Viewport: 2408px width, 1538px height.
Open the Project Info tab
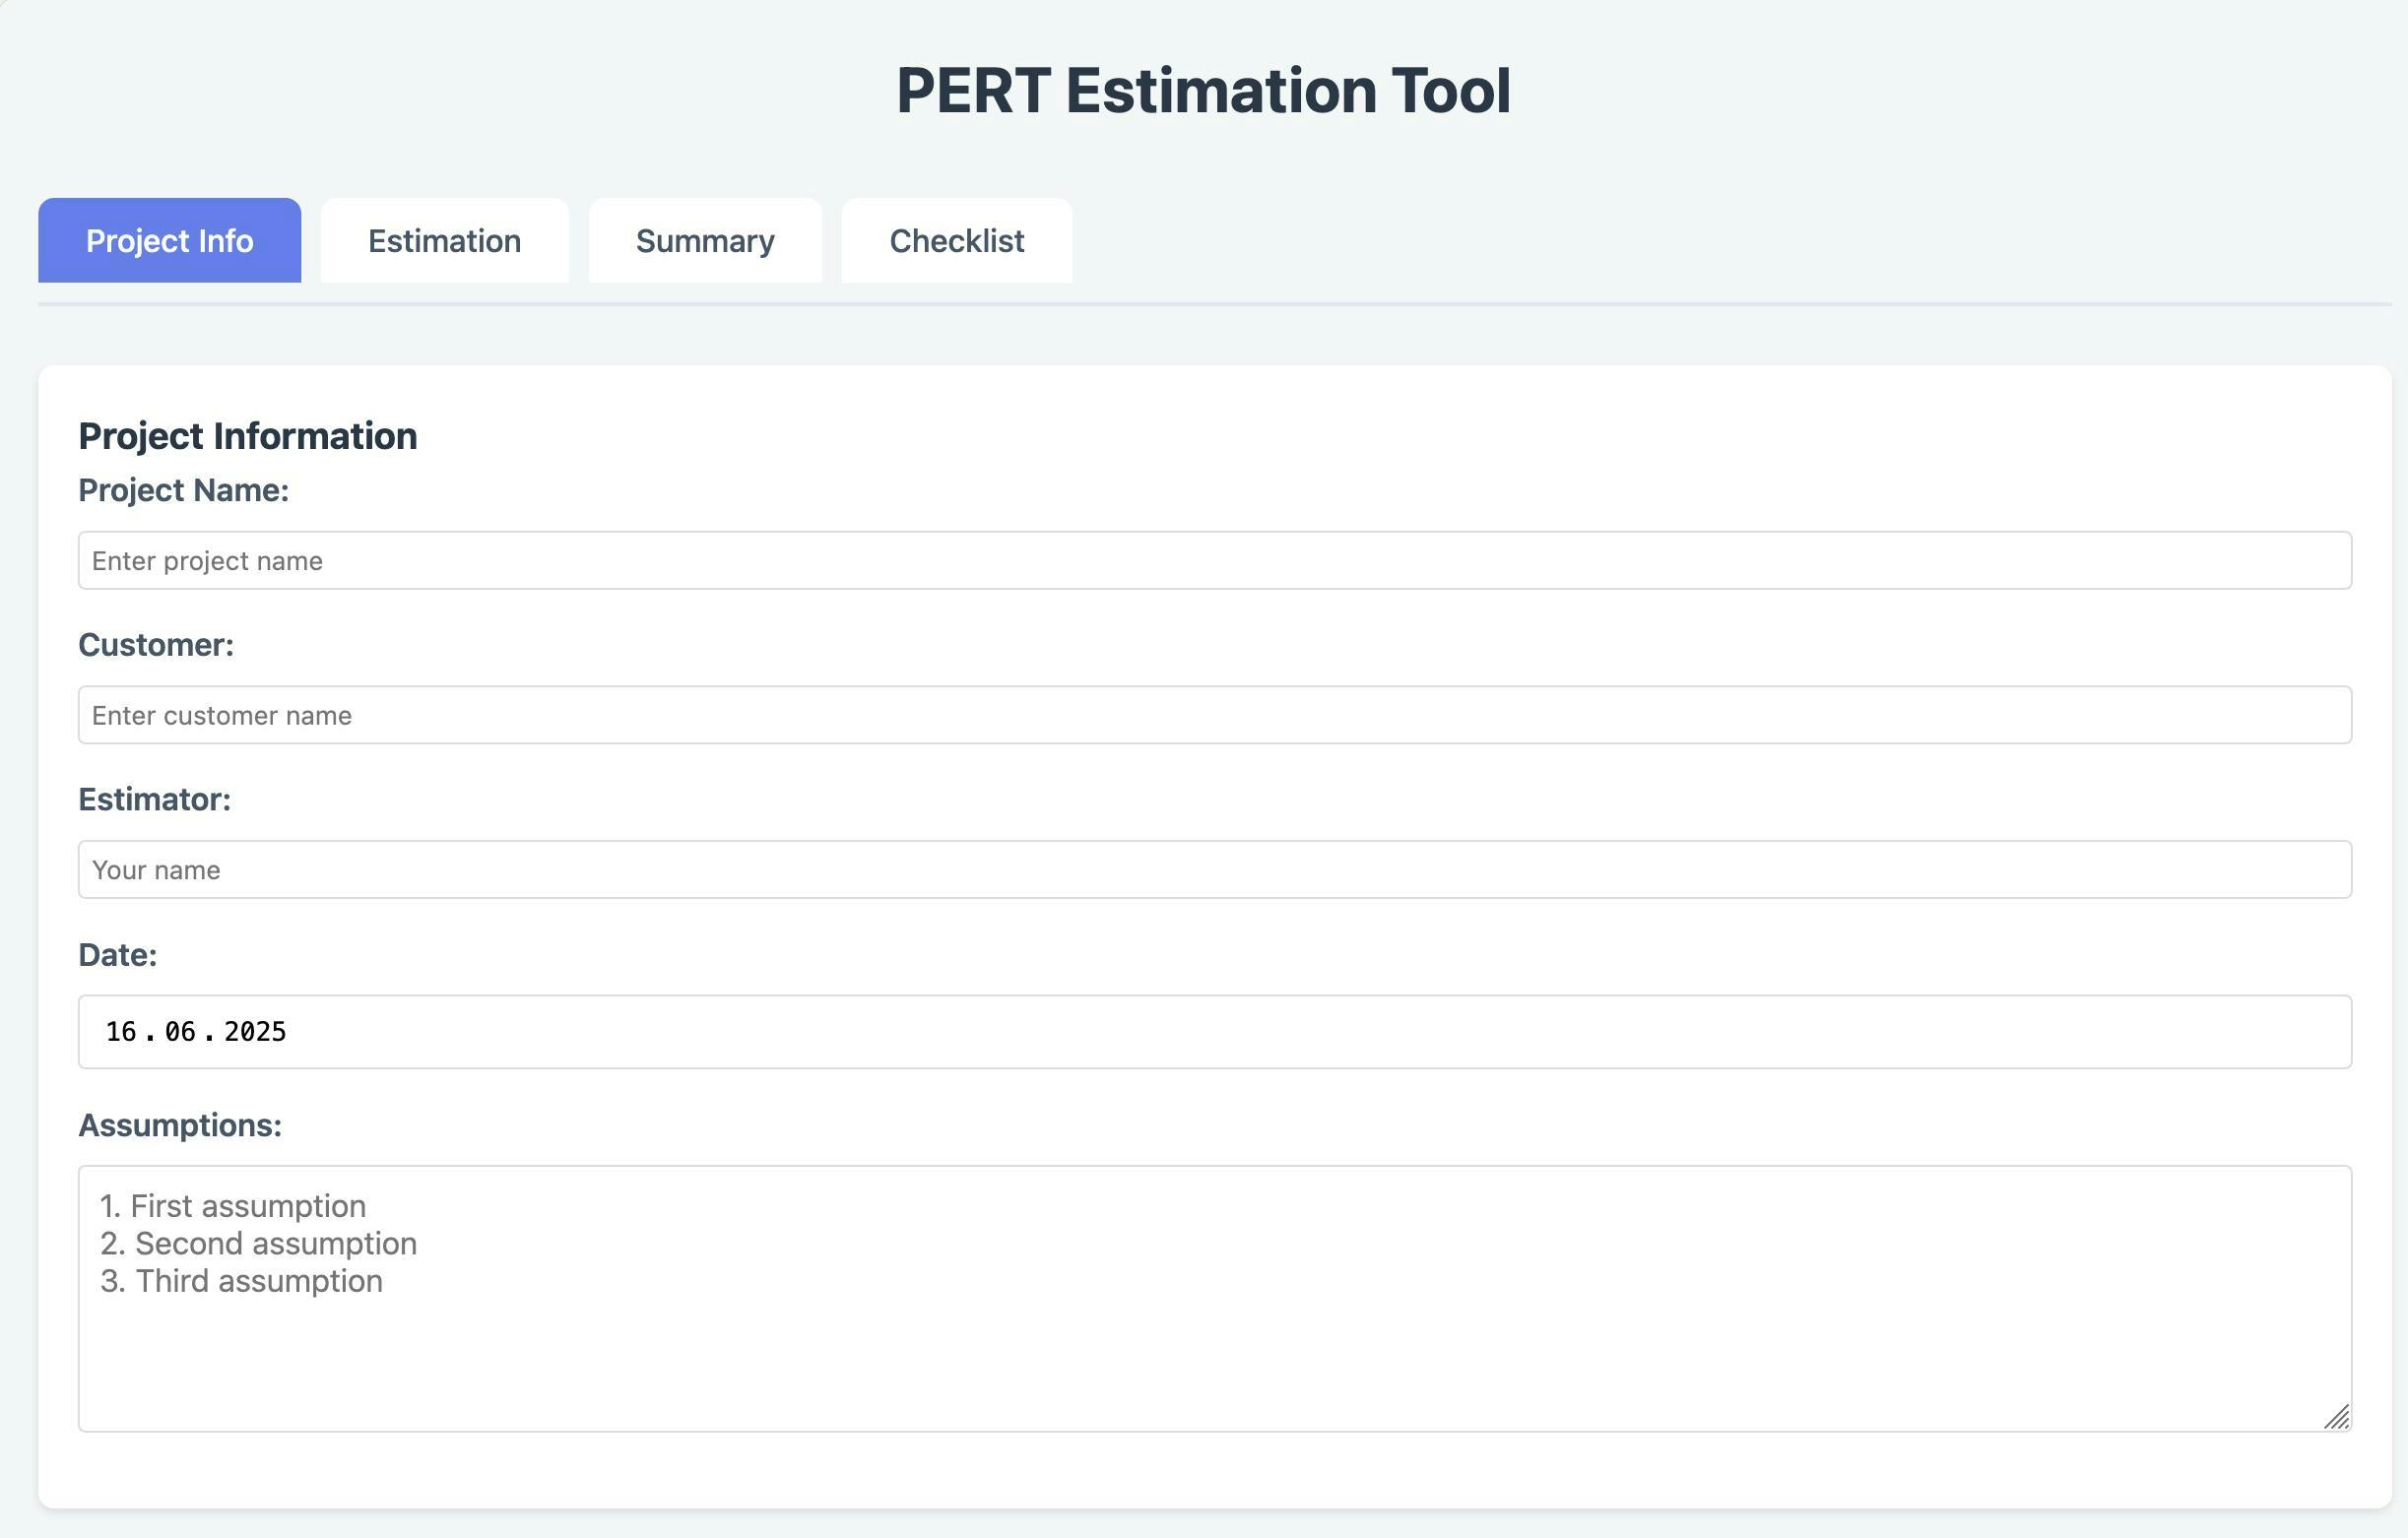[x=169, y=241]
